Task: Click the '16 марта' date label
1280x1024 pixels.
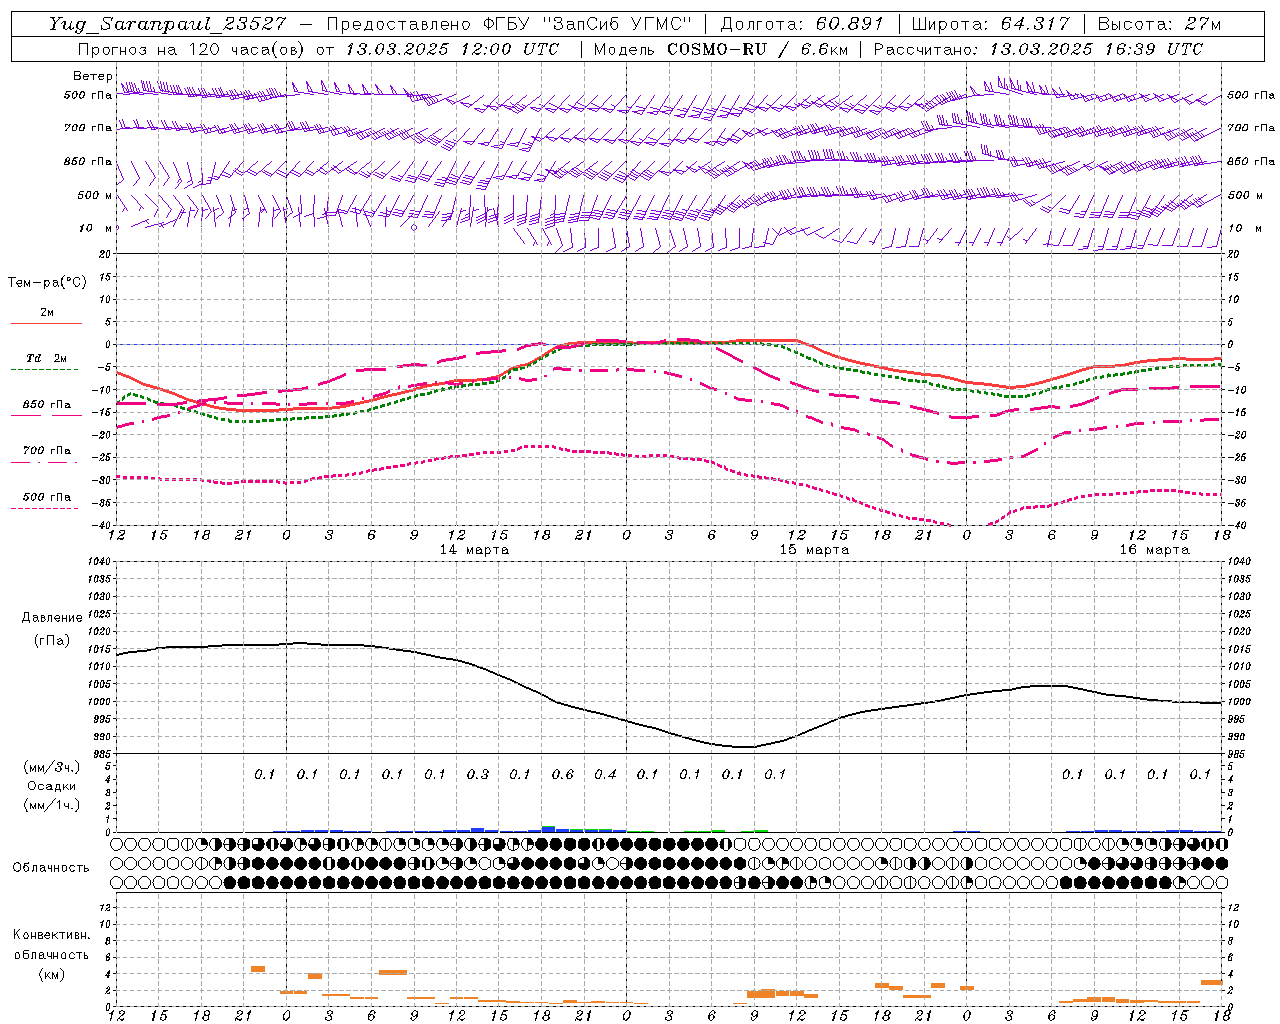Action: [x=1154, y=550]
